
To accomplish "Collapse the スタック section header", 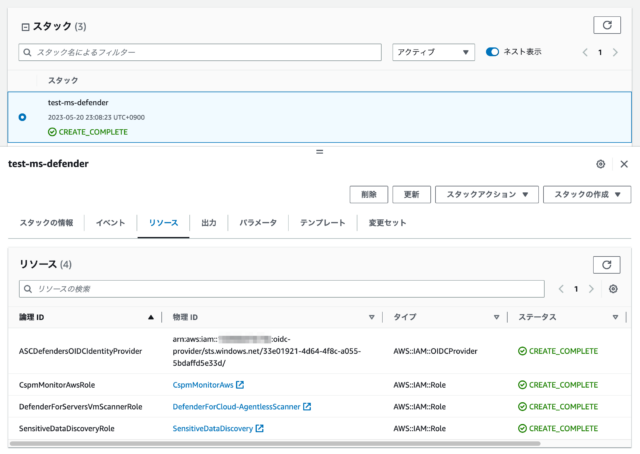I will [x=26, y=26].
